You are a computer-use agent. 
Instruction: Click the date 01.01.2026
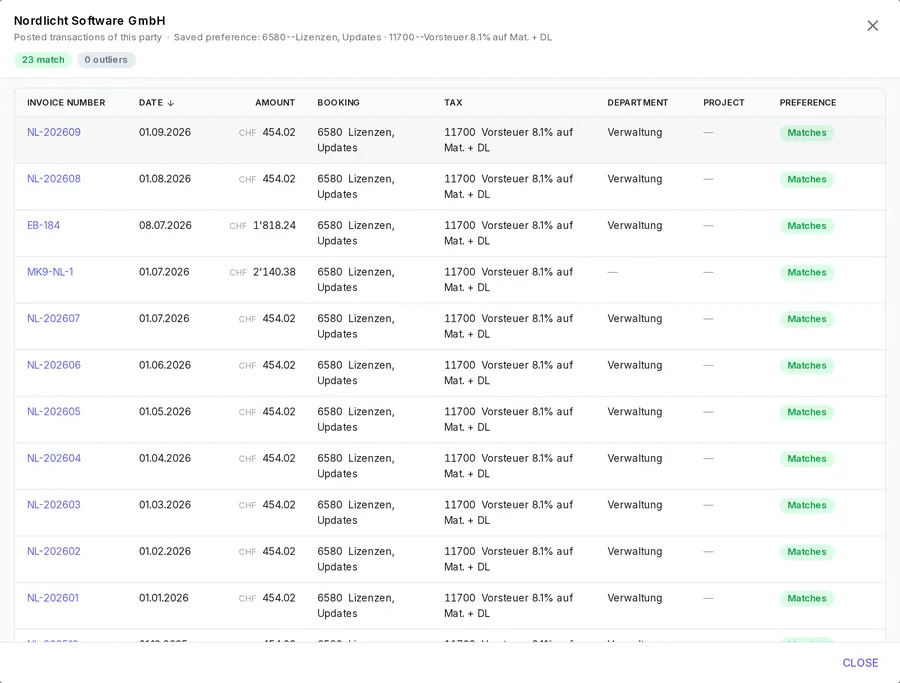164,597
